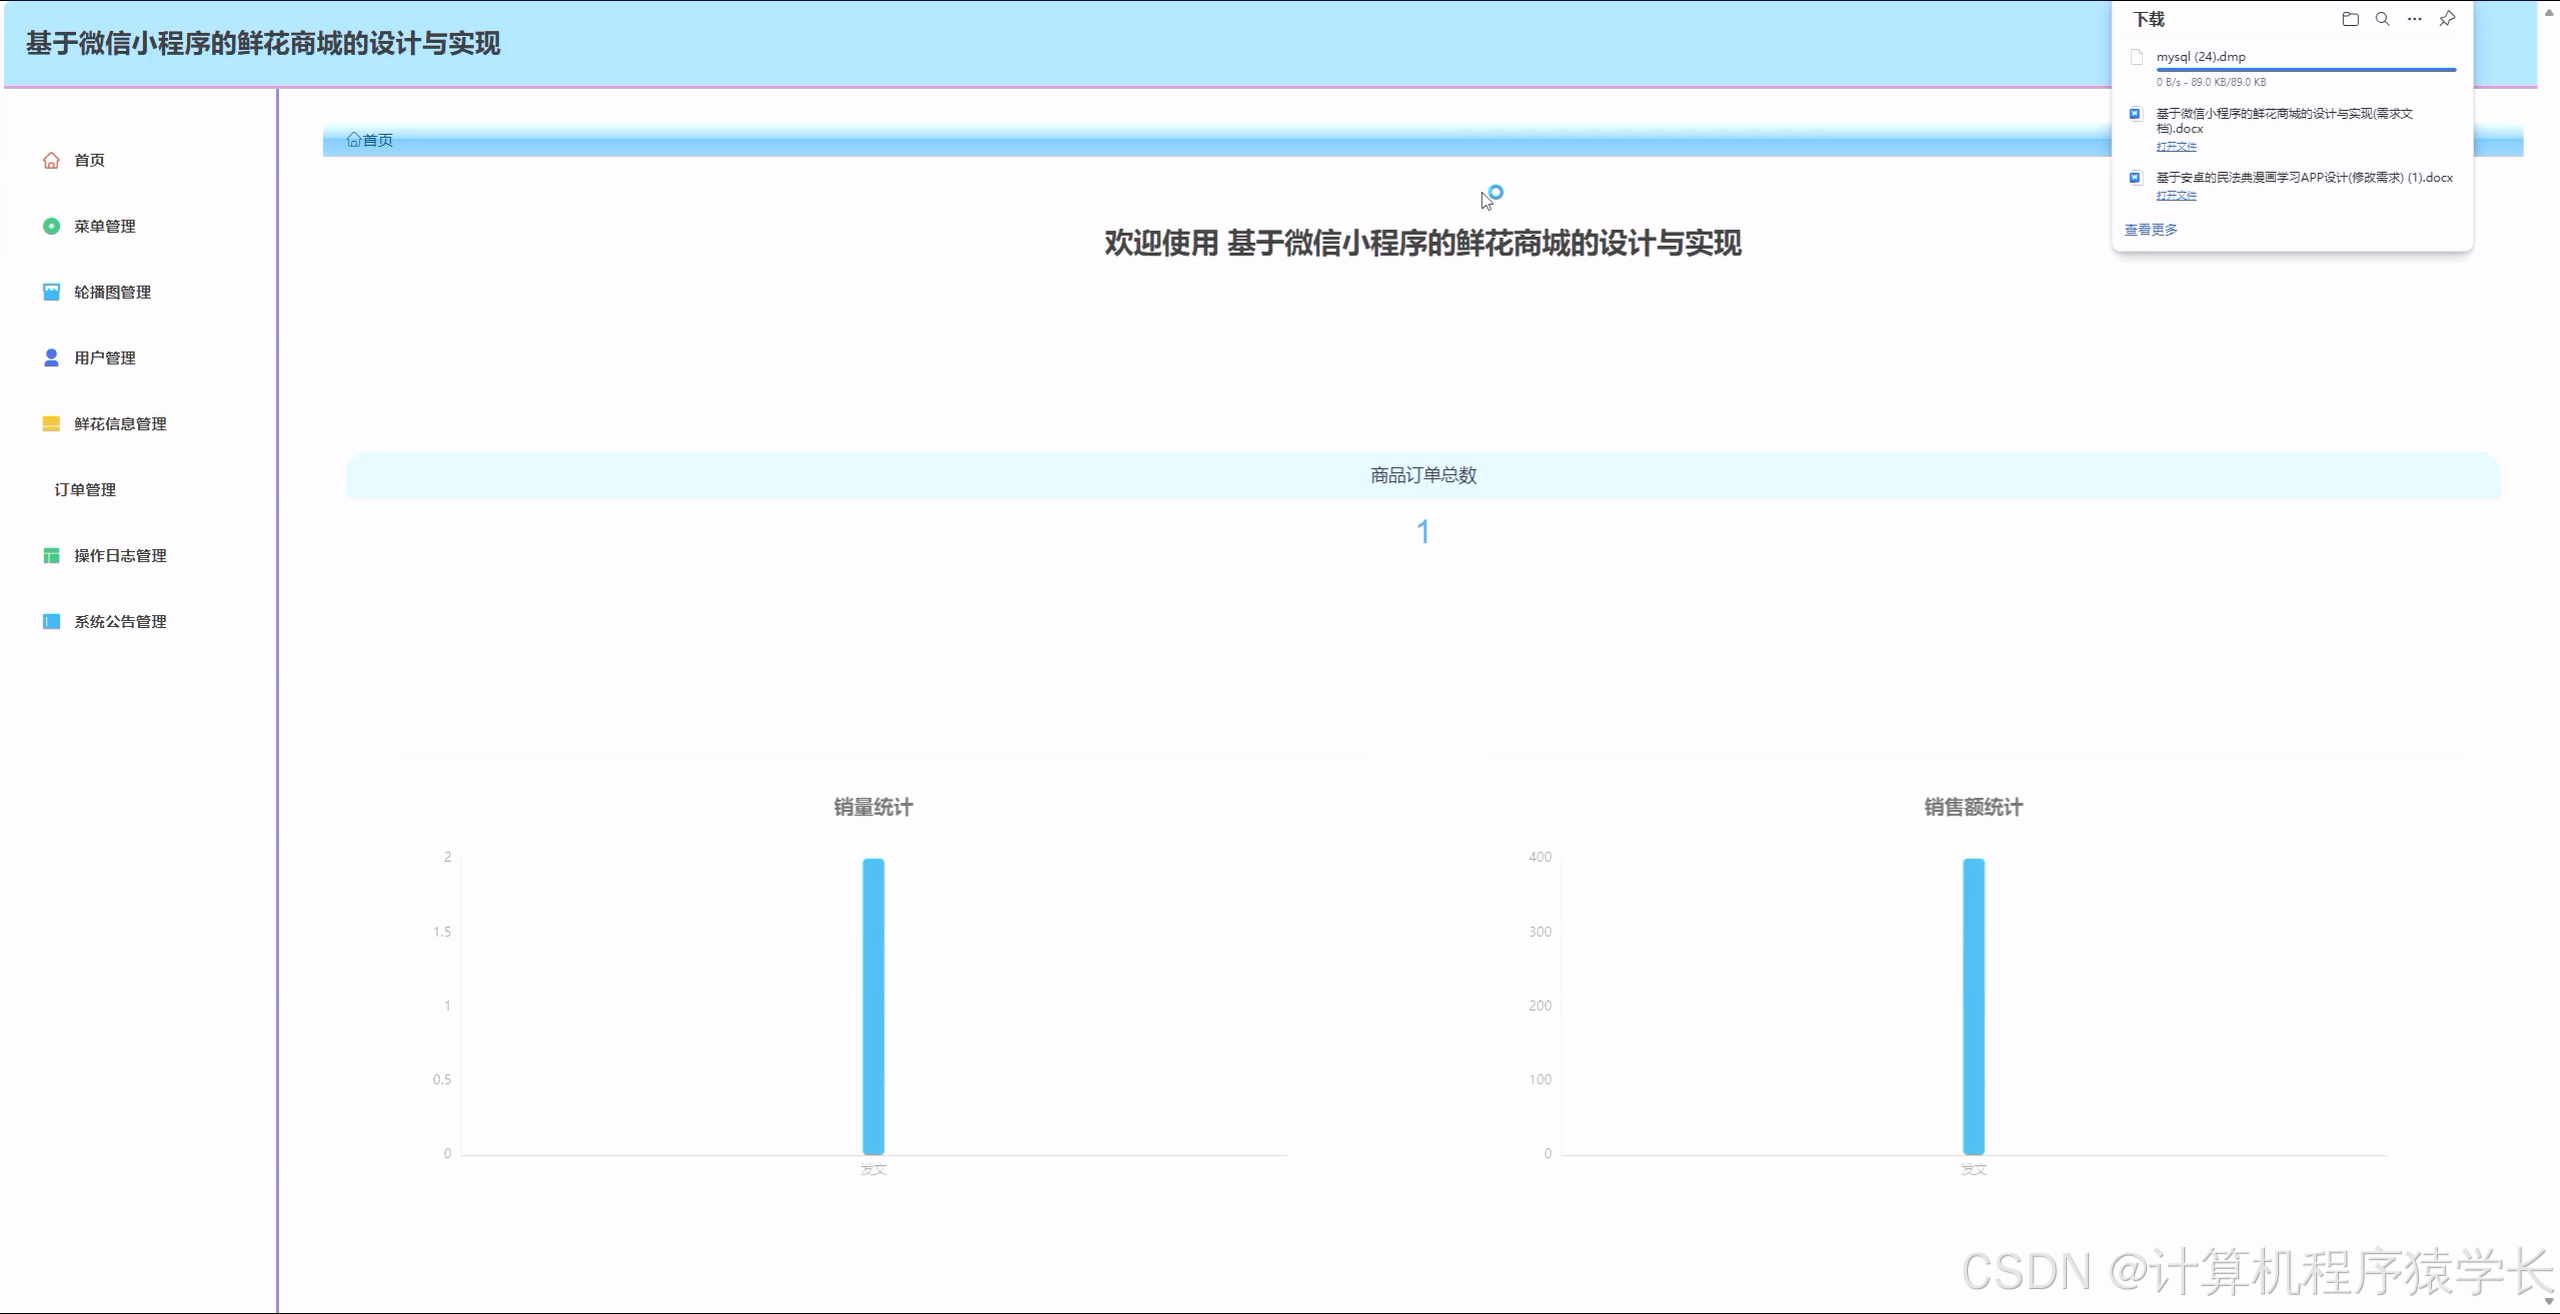Open downloads folder icon in download panel
This screenshot has height=1314, width=2560.
[x=2350, y=19]
